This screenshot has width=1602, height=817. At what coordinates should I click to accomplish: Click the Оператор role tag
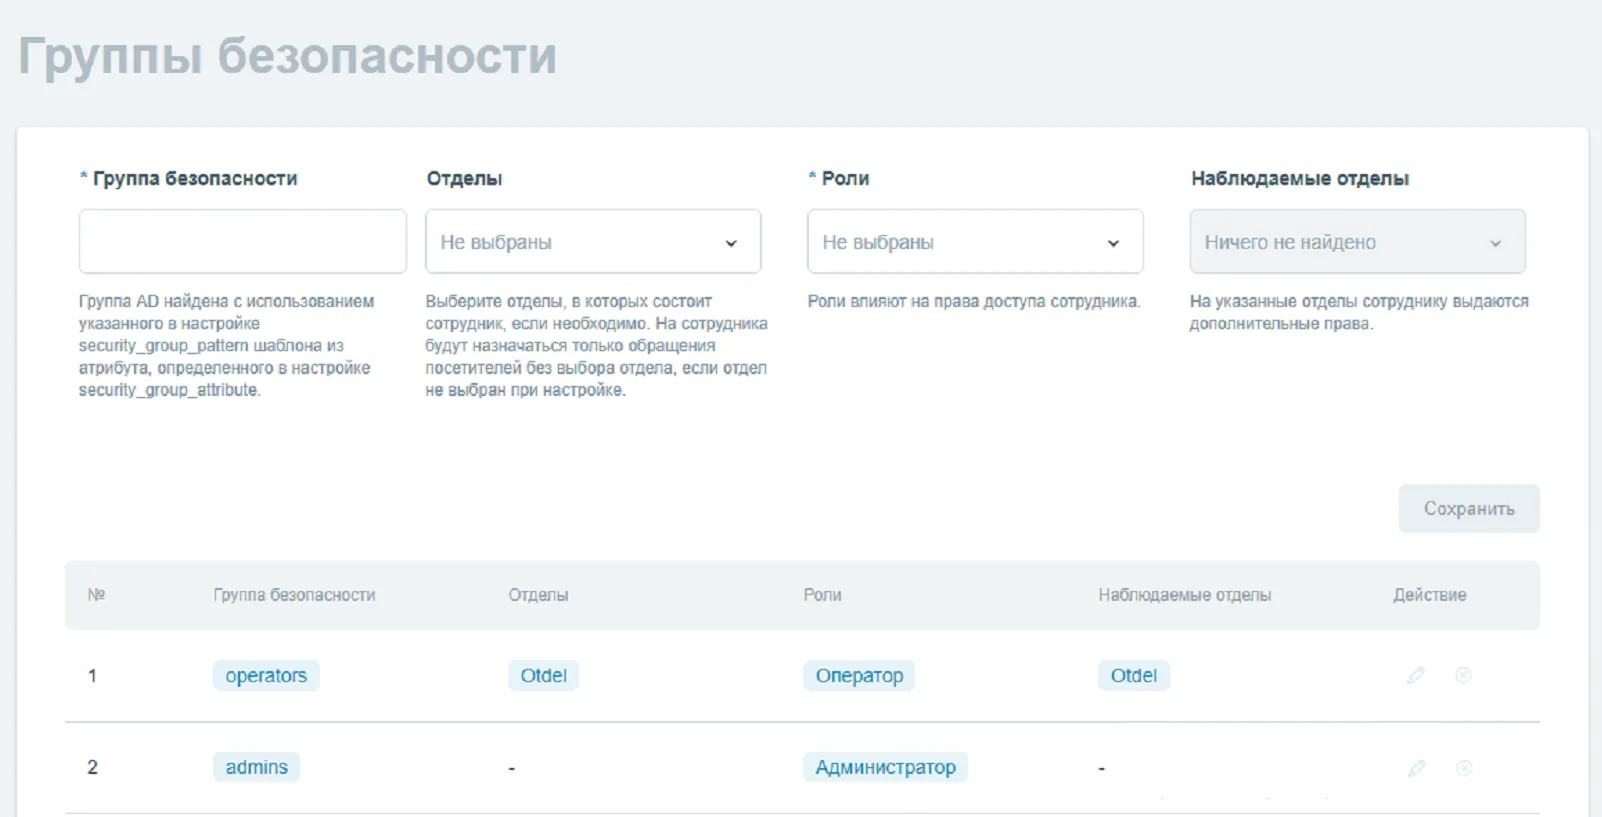859,676
